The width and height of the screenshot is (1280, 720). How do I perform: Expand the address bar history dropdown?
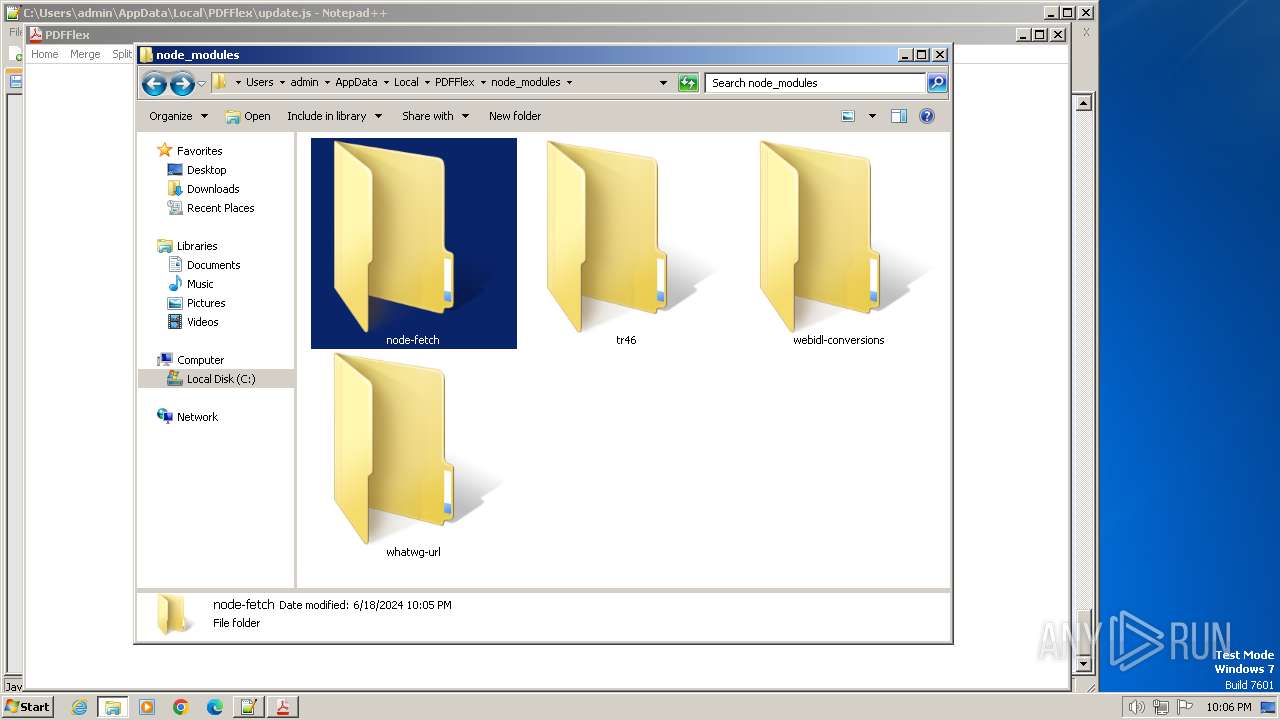pyautogui.click(x=663, y=83)
